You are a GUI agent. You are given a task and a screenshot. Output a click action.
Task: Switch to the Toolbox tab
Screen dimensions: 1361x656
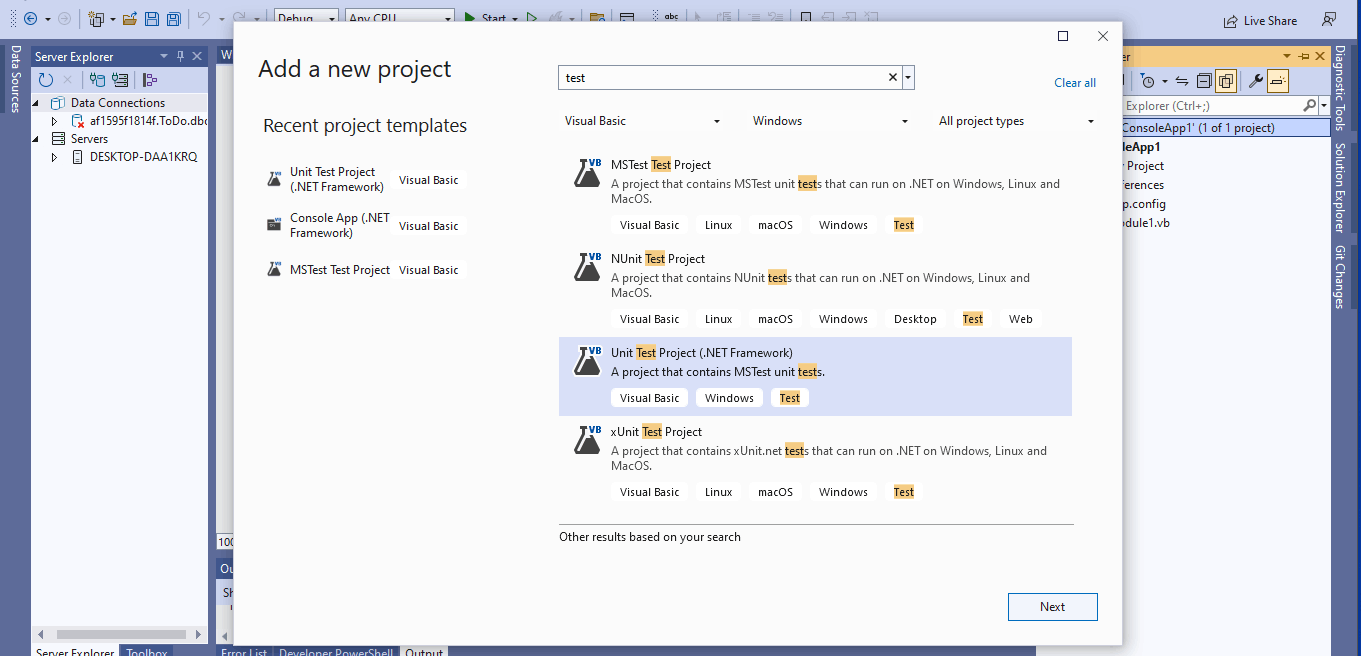tap(146, 652)
